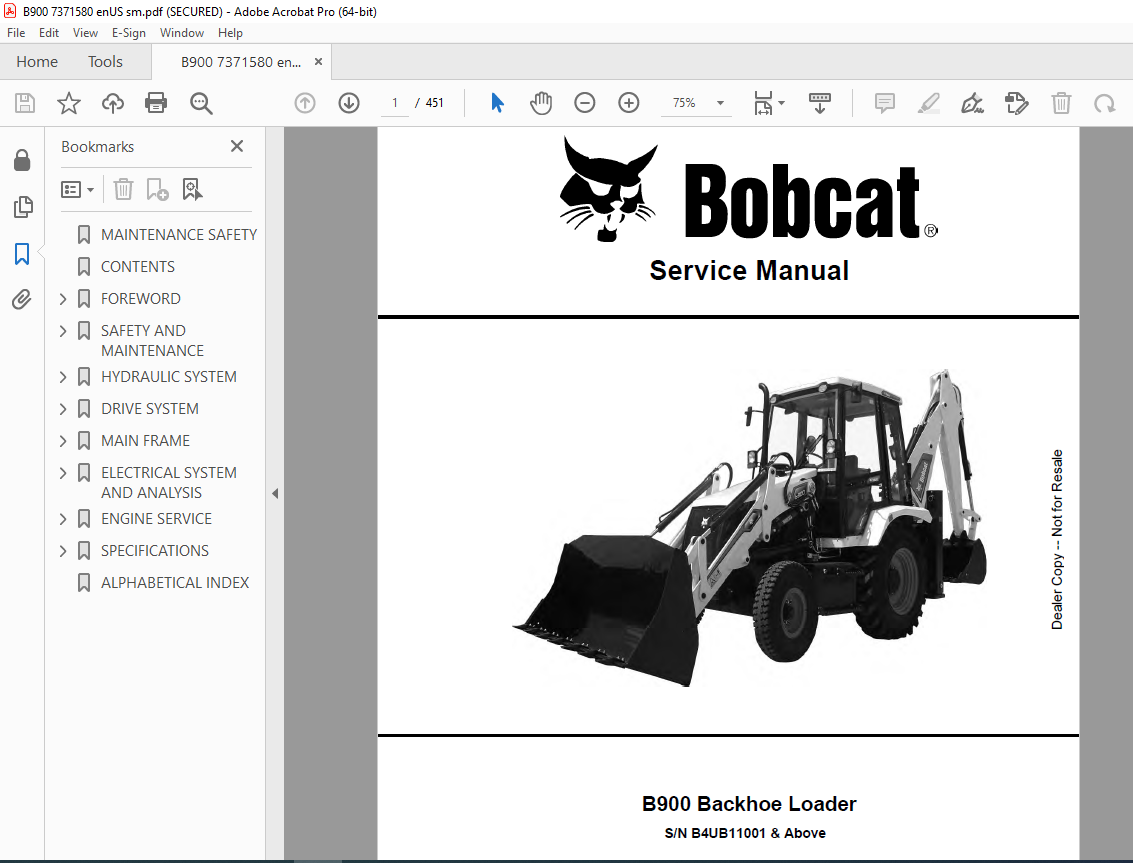Expand the ENGINE SERVICE bookmark
Image resolution: width=1133 pixels, height=863 pixels.
pyautogui.click(x=63, y=519)
